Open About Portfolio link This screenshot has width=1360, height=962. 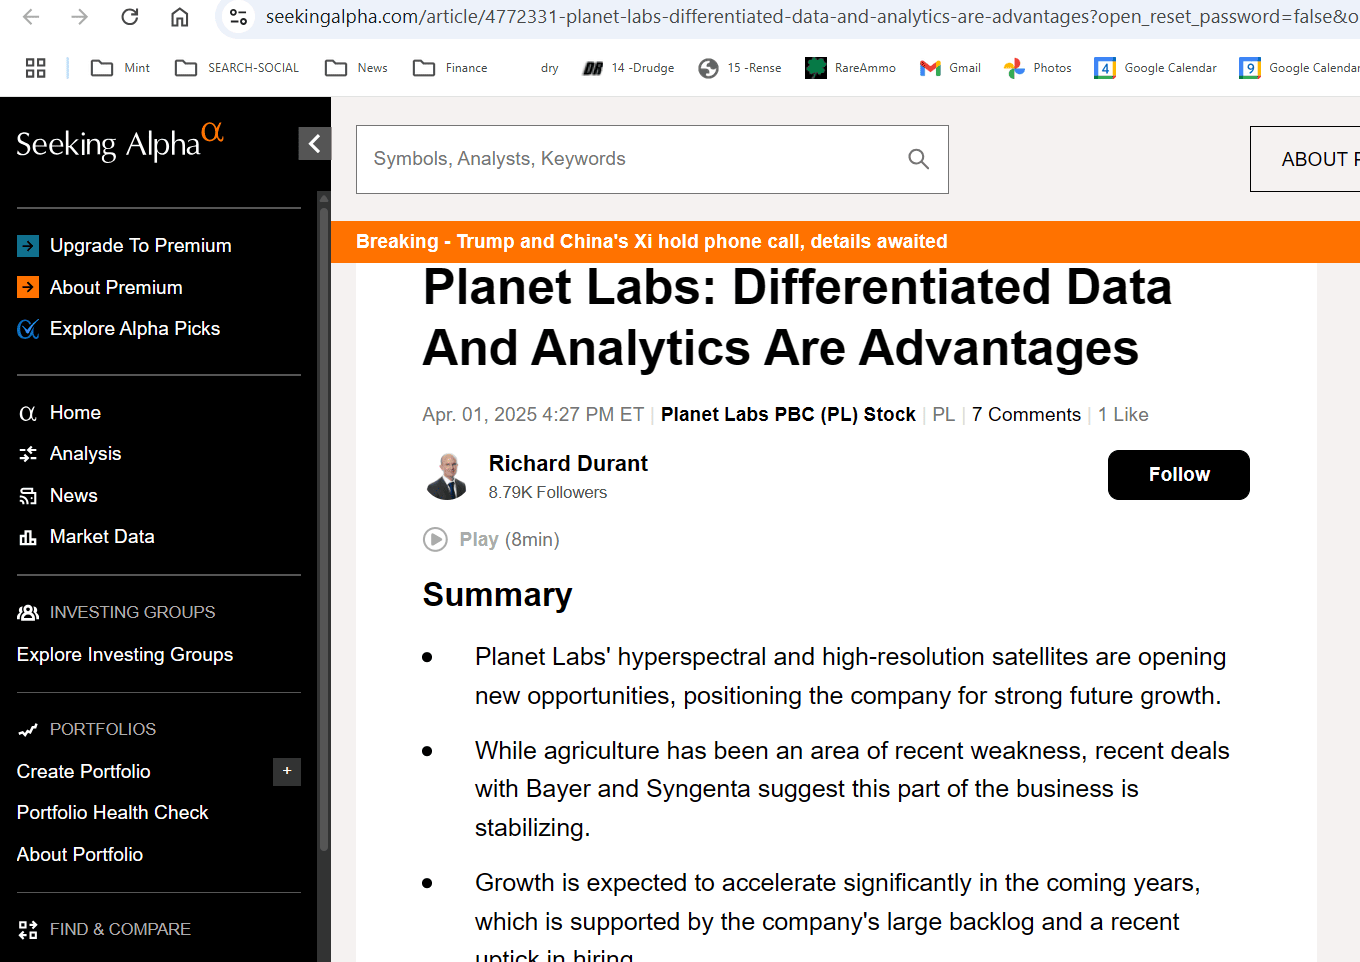(x=80, y=855)
